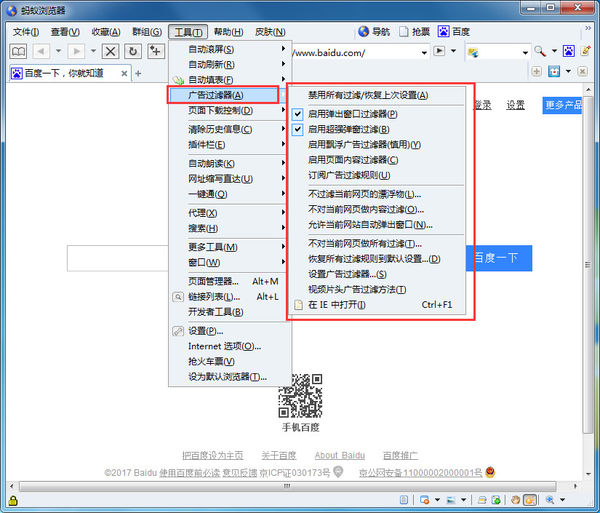Open the 皮肤(N) menu
600x513 pixels.
[270, 32]
